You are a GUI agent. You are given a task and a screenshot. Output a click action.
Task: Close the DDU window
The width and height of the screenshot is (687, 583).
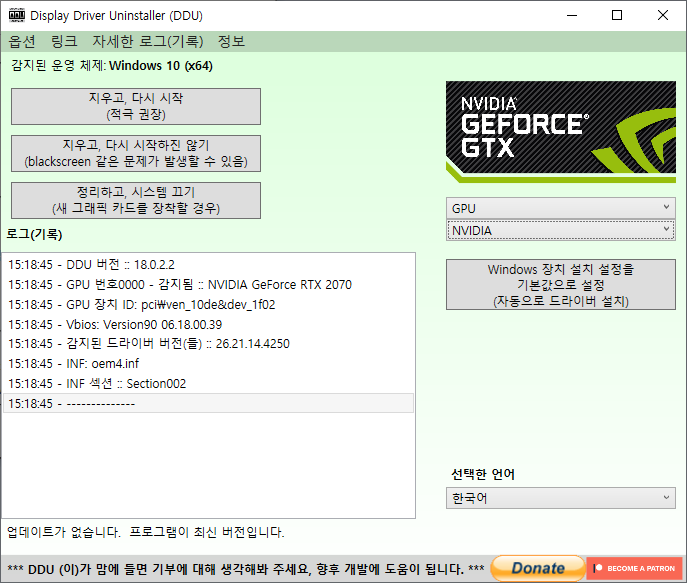663,15
